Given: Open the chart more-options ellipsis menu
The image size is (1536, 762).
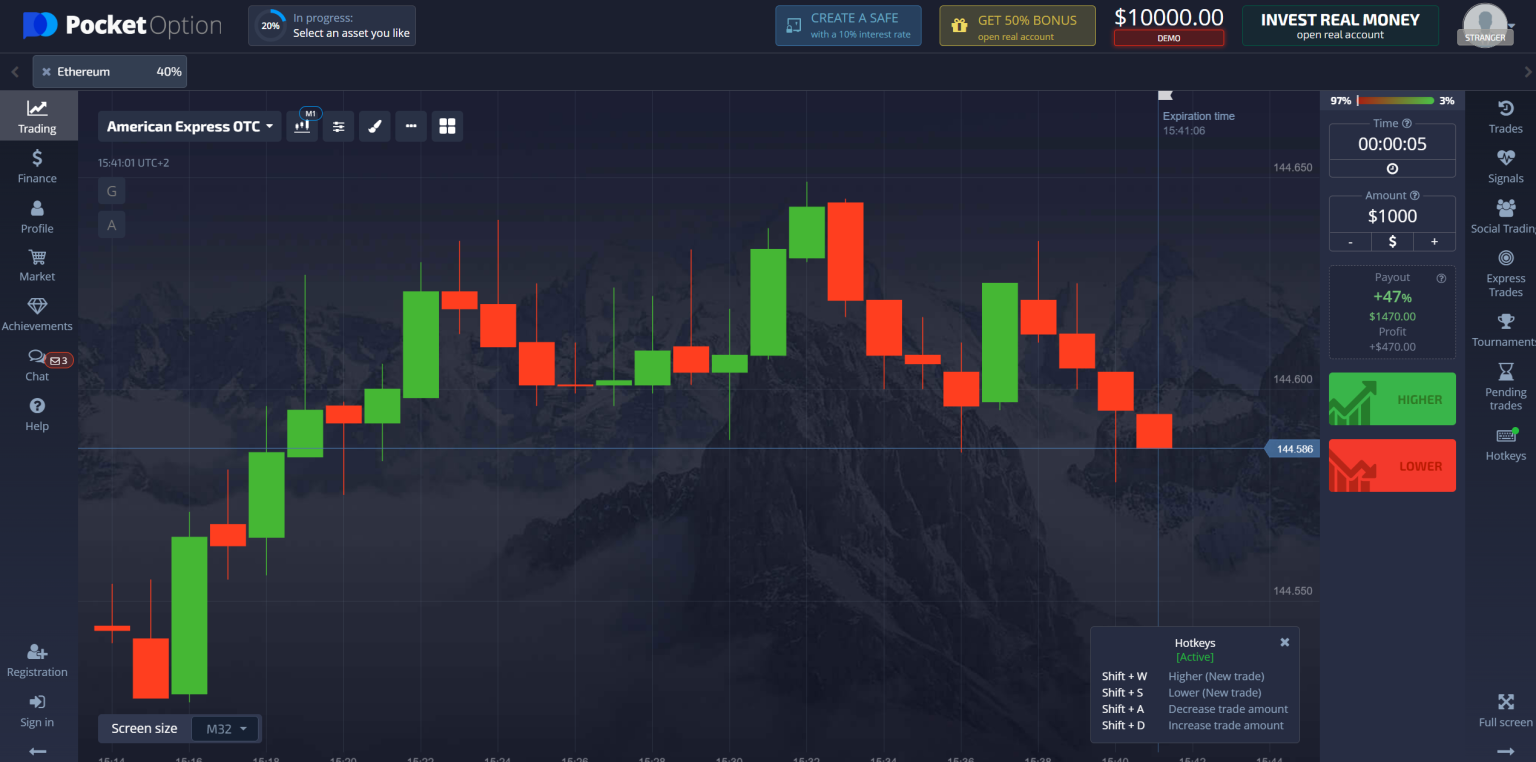Looking at the screenshot, I should pyautogui.click(x=410, y=126).
